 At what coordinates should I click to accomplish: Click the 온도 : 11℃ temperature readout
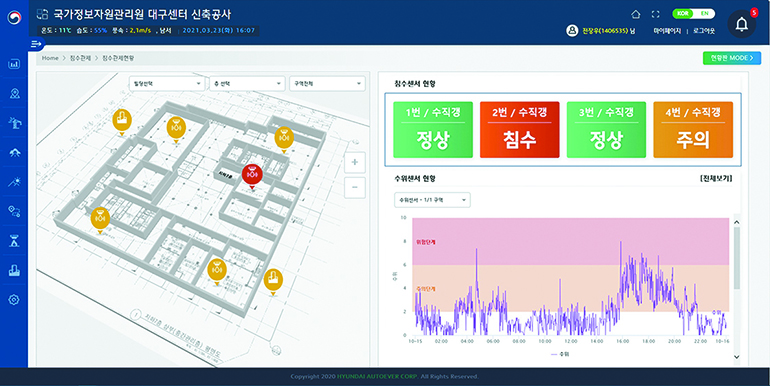(x=56, y=30)
